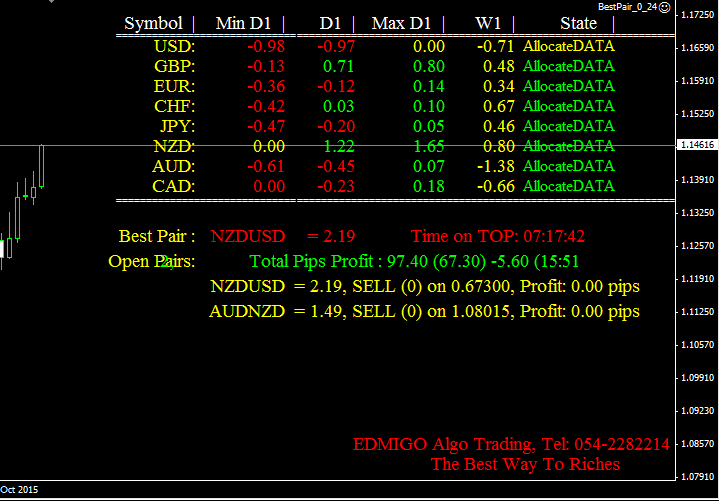Click the Total Pips Profit summary line
This screenshot has width=719, height=501.
[414, 261]
